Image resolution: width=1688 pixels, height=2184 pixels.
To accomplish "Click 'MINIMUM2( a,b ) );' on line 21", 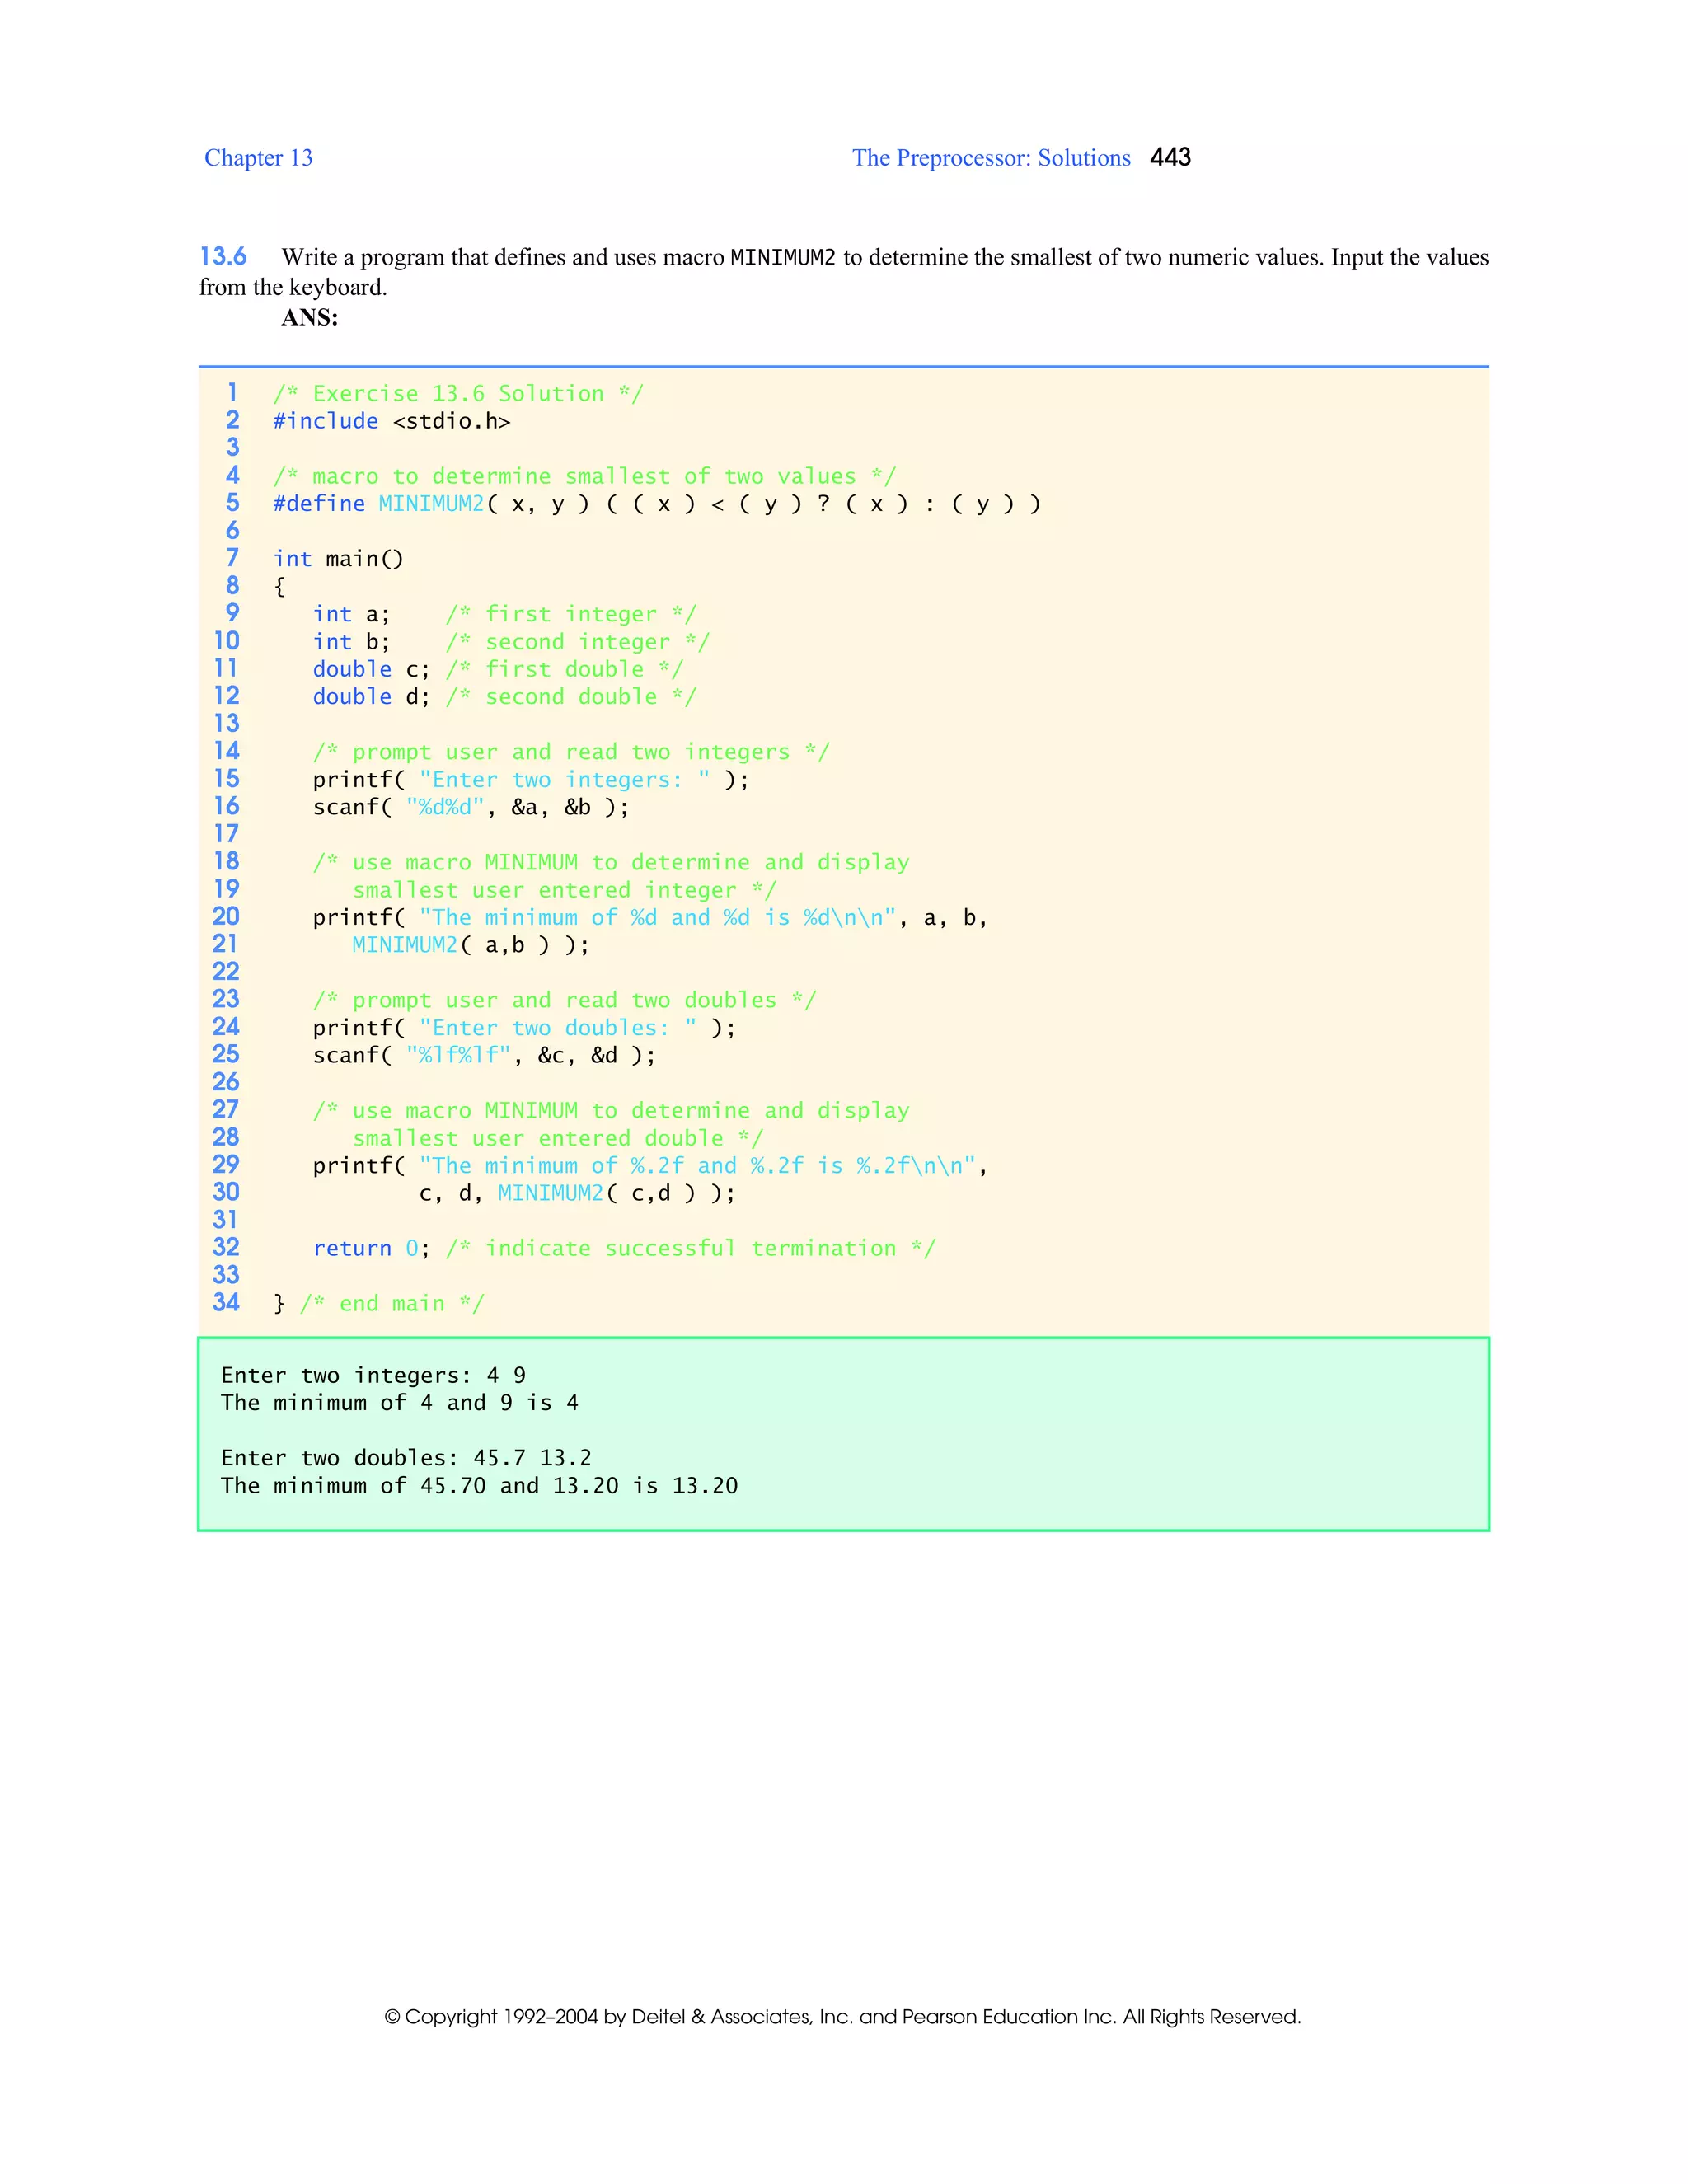I will [471, 945].
